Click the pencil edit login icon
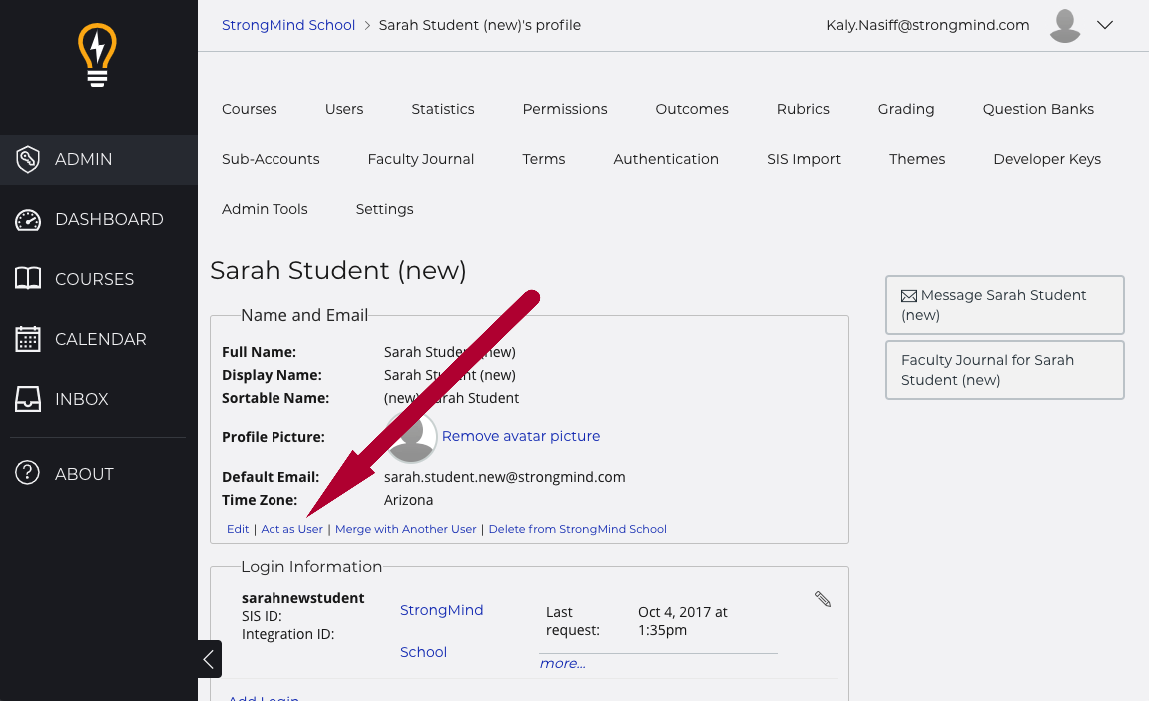 (x=823, y=599)
